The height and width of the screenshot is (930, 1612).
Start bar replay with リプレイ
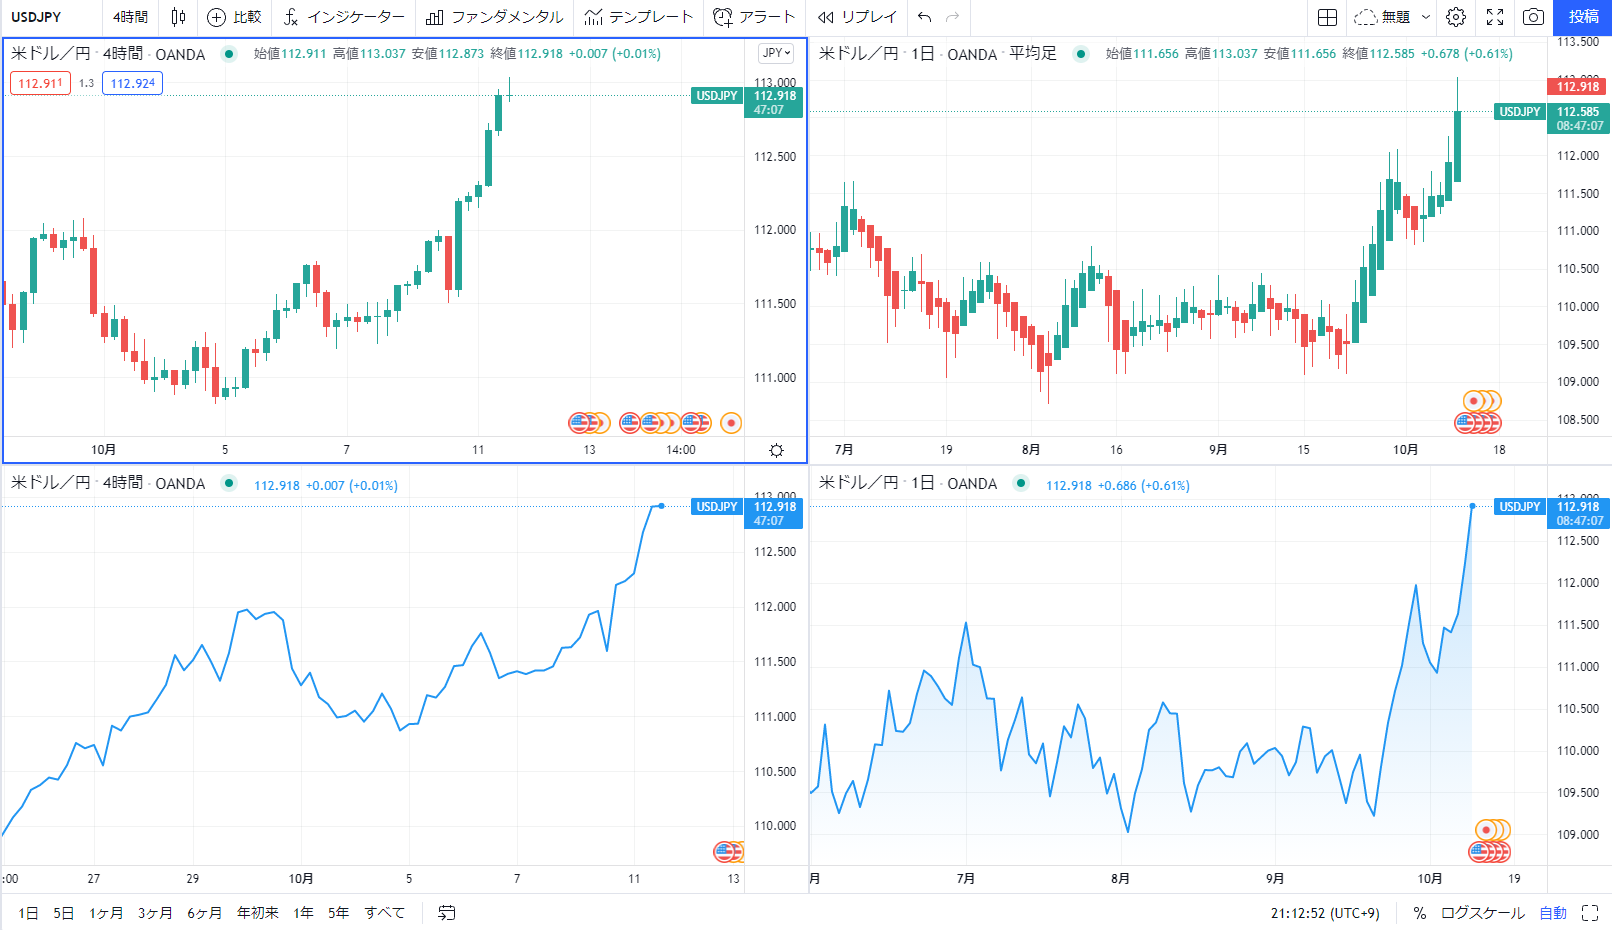[x=857, y=17]
